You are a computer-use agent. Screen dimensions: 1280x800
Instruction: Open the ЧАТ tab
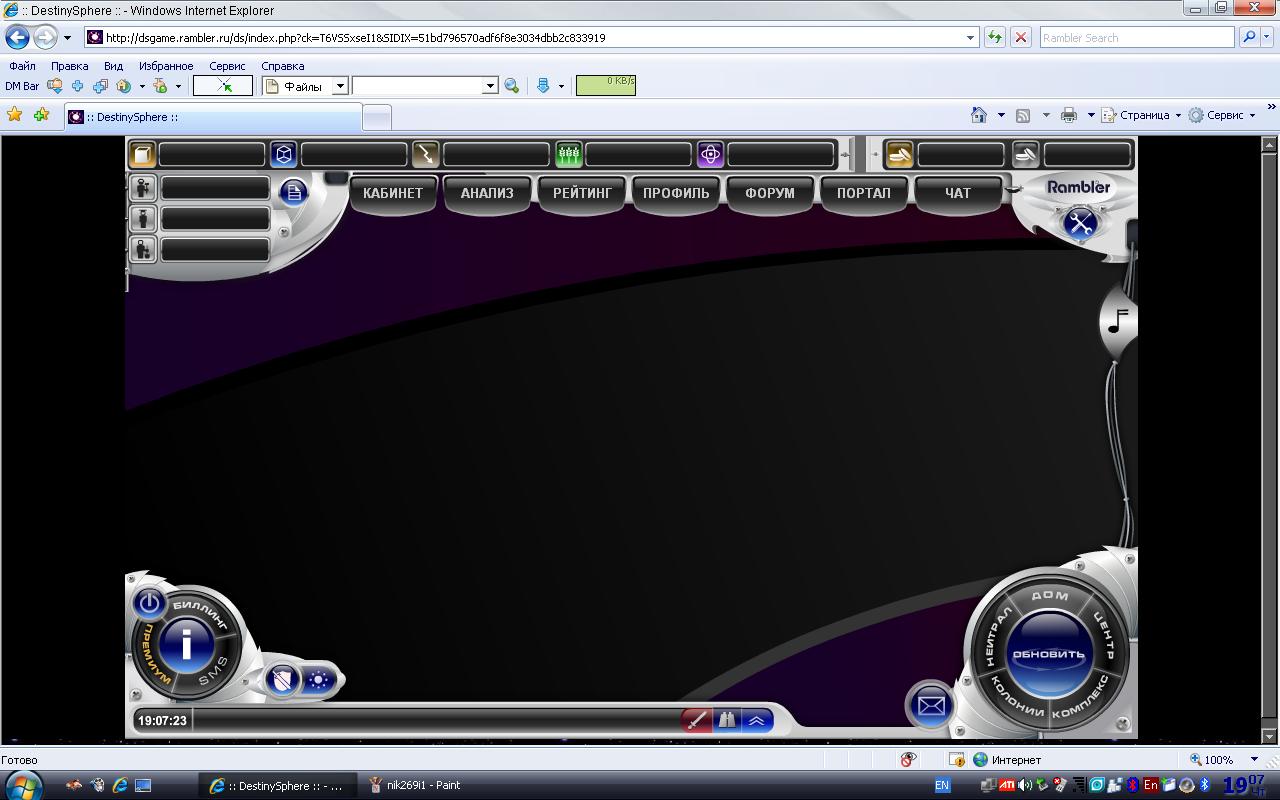click(x=957, y=193)
